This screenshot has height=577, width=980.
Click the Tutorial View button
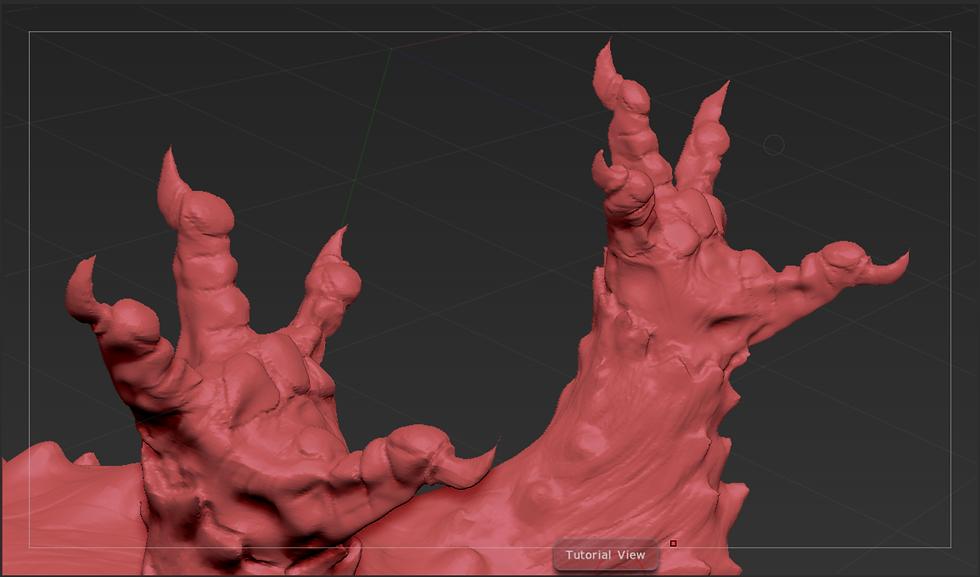coord(605,555)
